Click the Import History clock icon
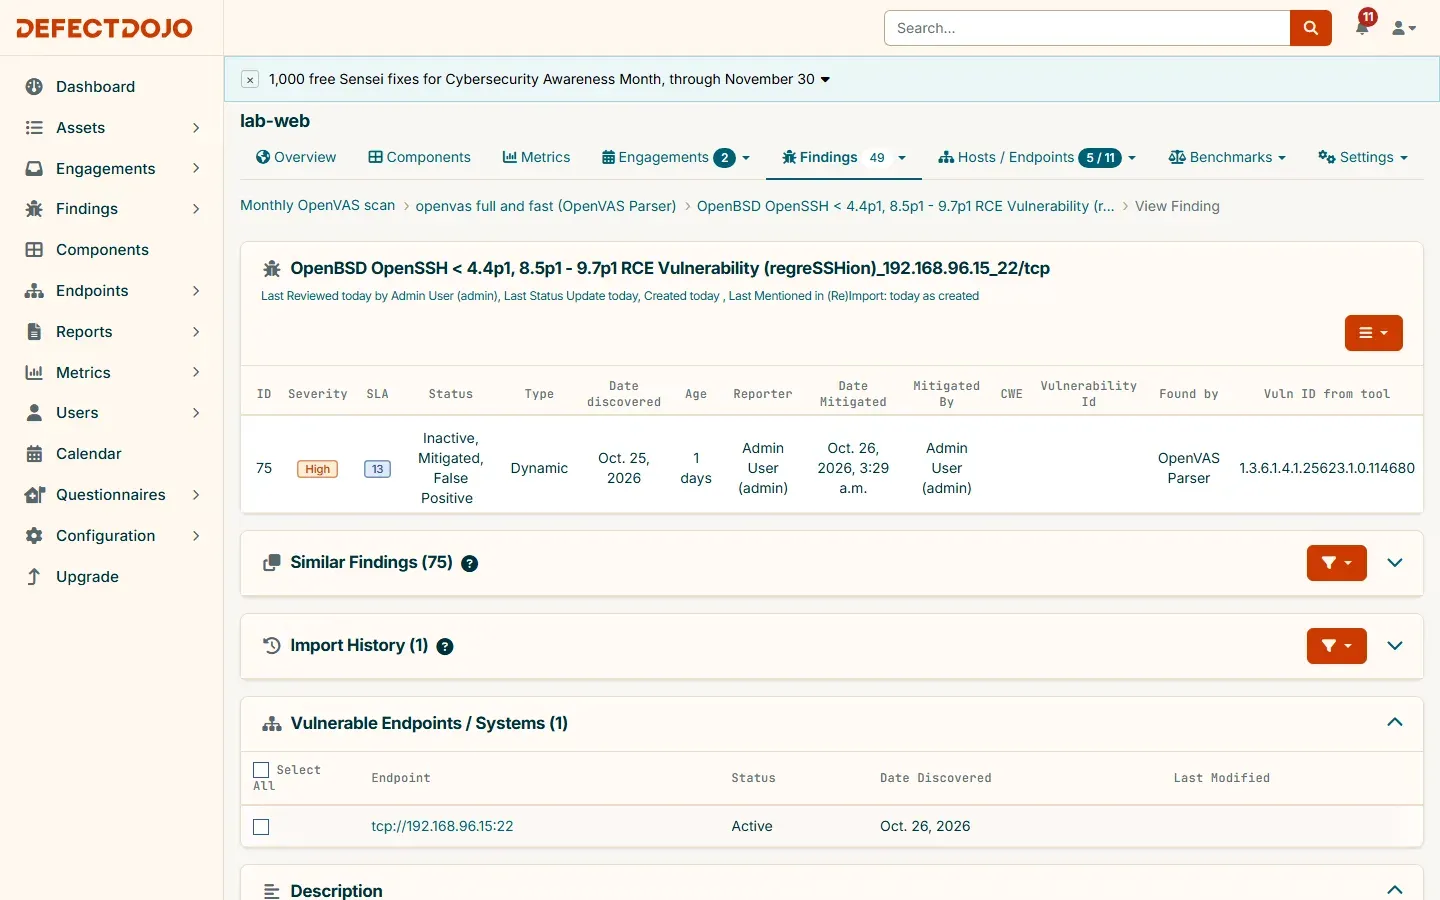1440x900 pixels. [271, 646]
